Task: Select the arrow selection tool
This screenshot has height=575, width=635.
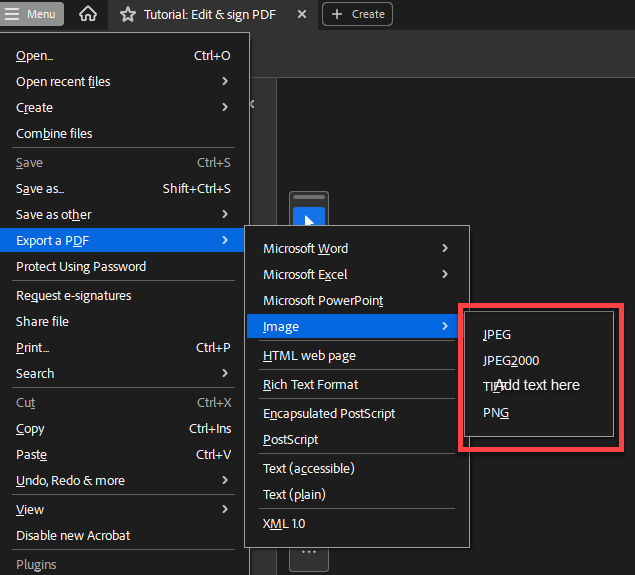Action: (309, 220)
